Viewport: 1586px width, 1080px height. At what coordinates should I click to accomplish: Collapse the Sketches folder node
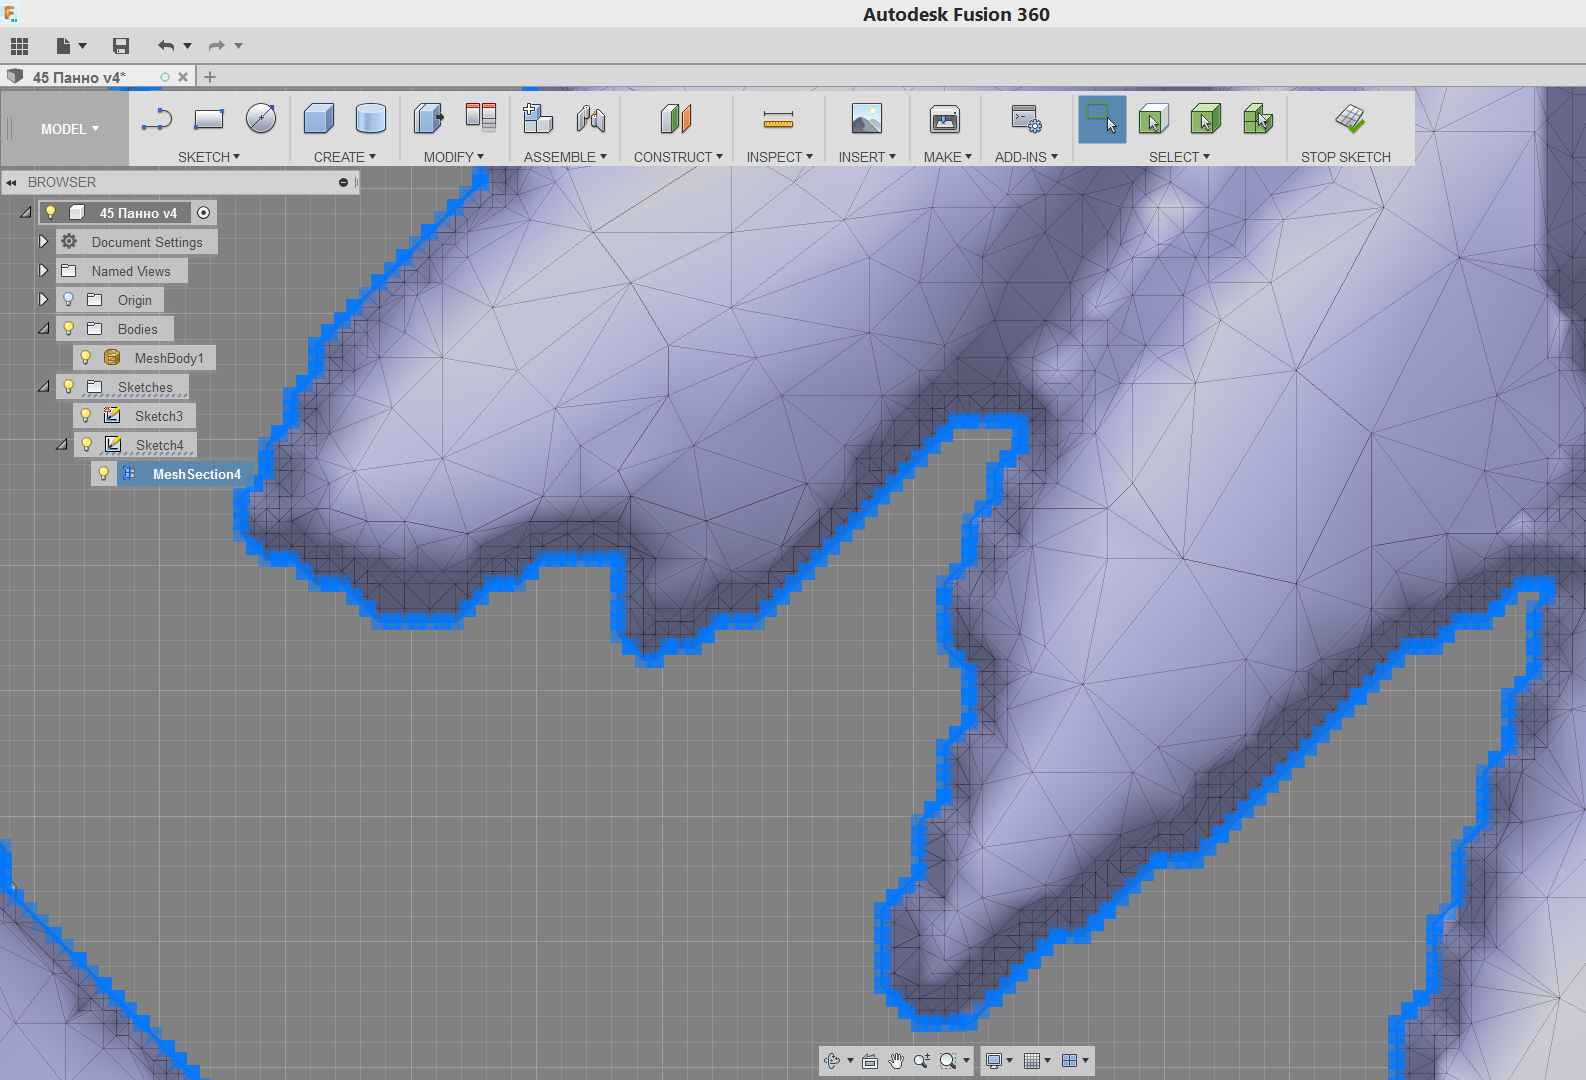44,386
